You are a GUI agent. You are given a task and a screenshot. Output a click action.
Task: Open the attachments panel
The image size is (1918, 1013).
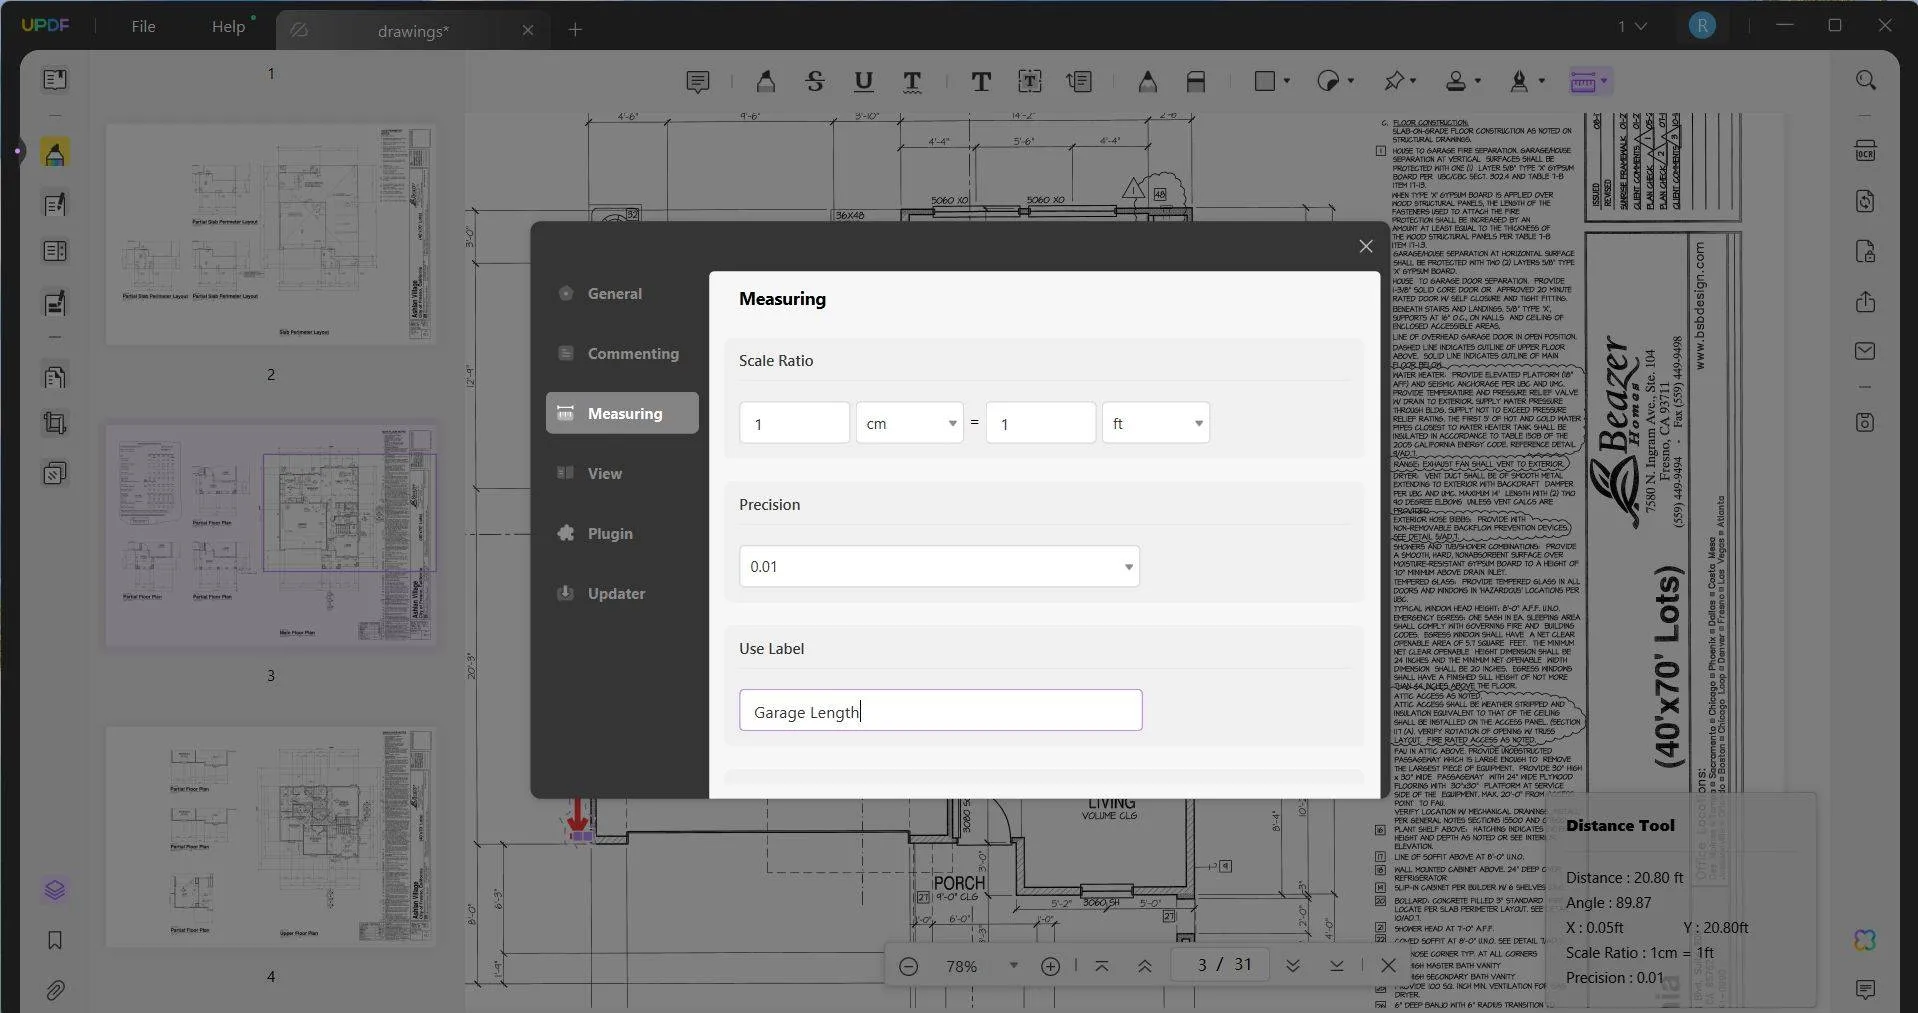pyautogui.click(x=55, y=991)
